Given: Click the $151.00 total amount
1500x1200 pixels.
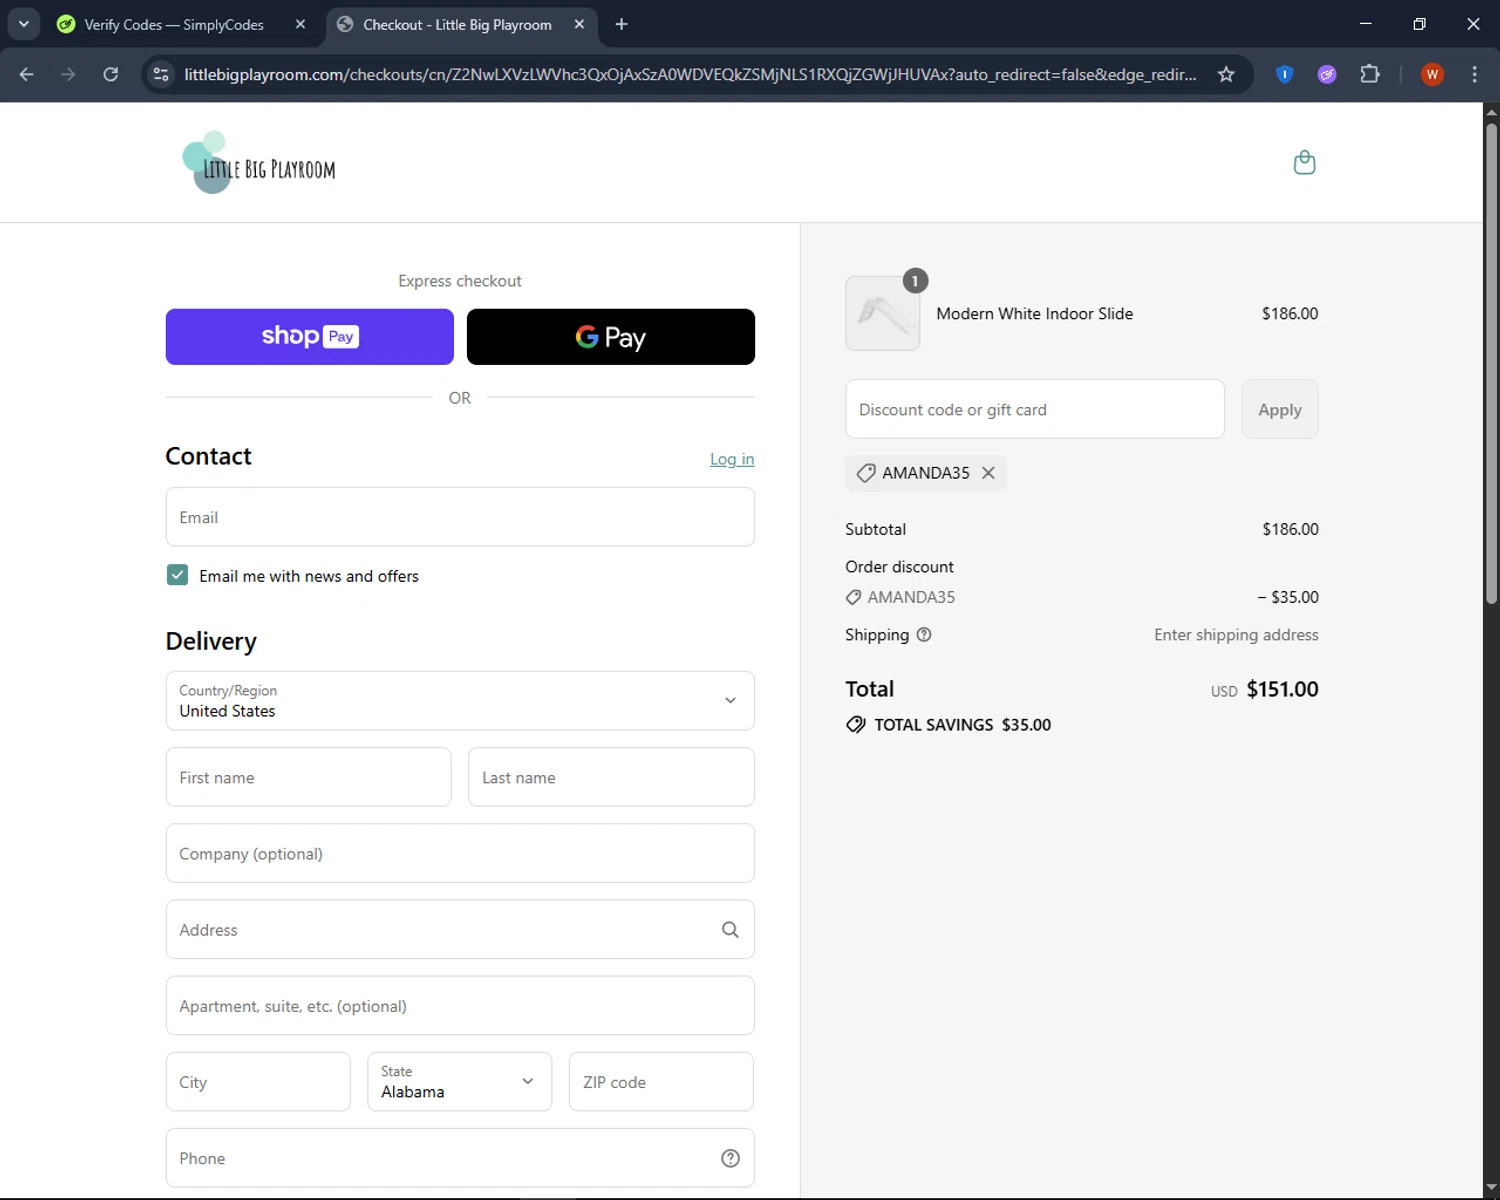Looking at the screenshot, I should click(x=1283, y=689).
